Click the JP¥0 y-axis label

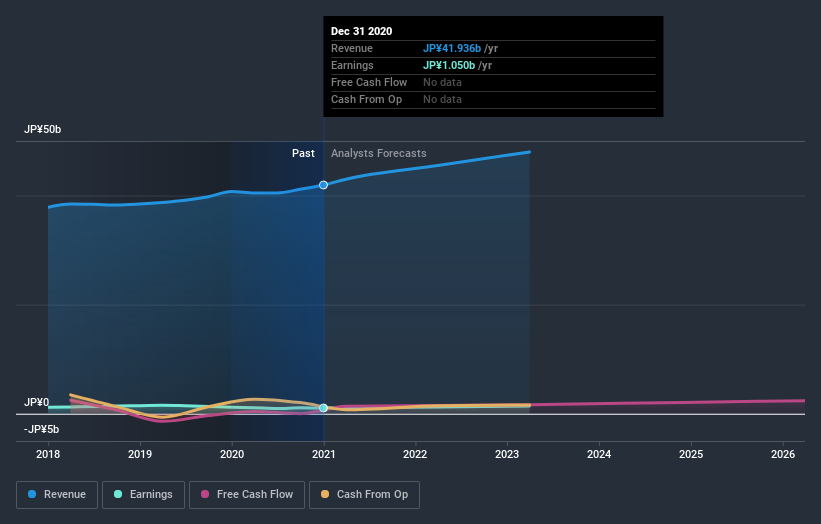point(36,402)
